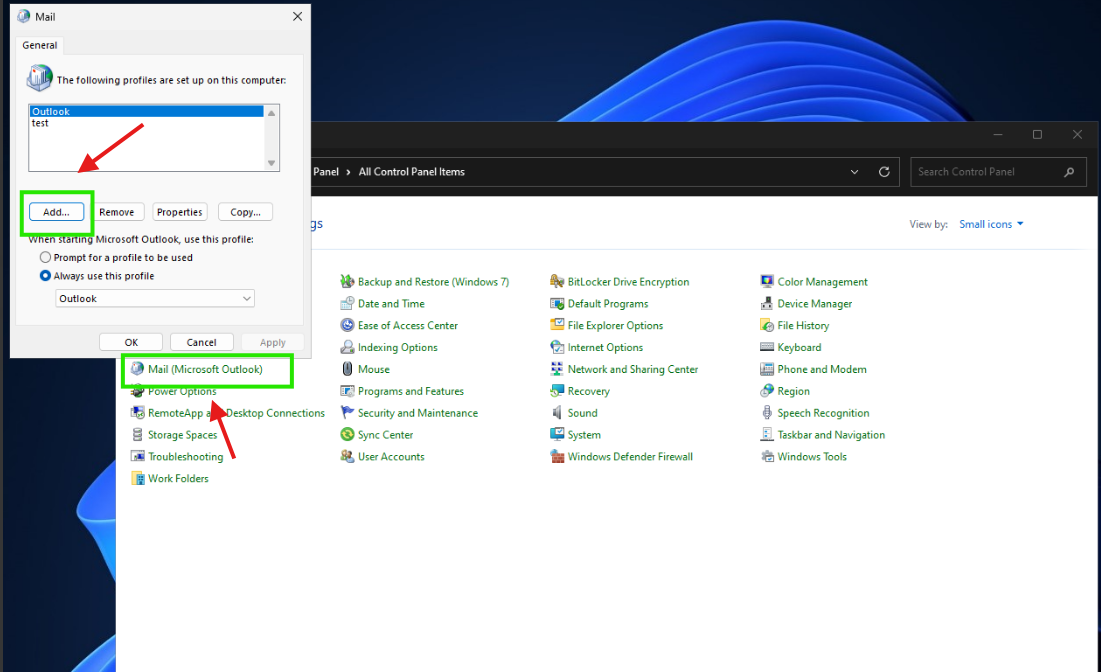1101x672 pixels.
Task: Click the Date and Time icon
Action: pos(347,303)
